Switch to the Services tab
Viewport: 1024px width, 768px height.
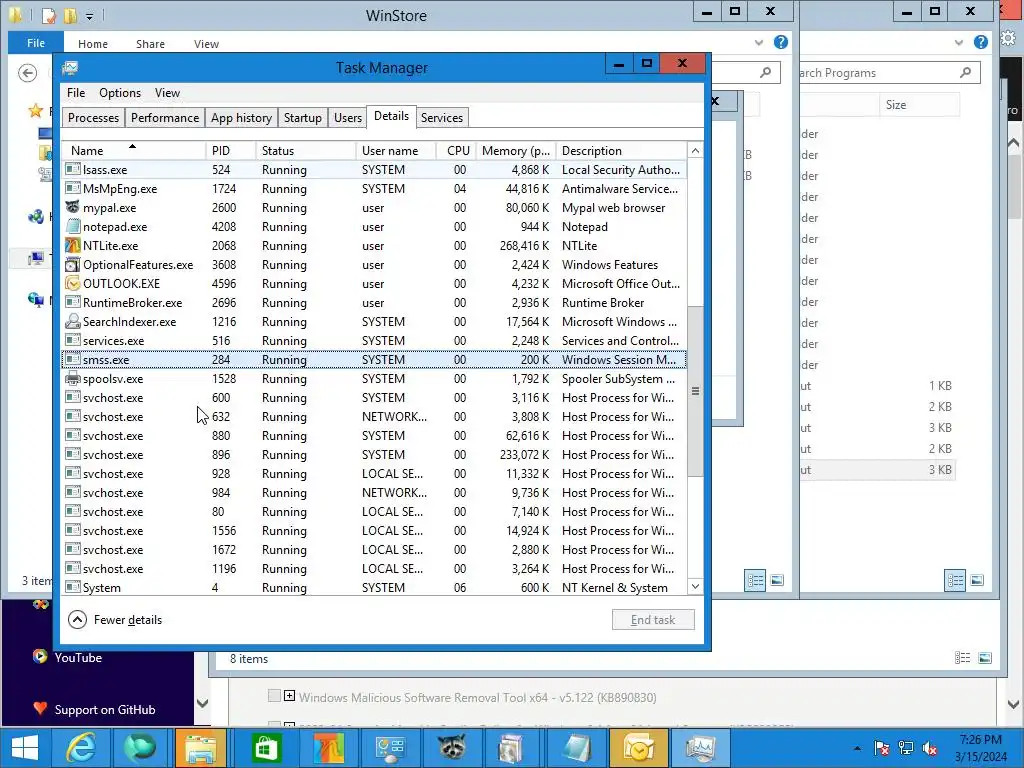[441, 118]
